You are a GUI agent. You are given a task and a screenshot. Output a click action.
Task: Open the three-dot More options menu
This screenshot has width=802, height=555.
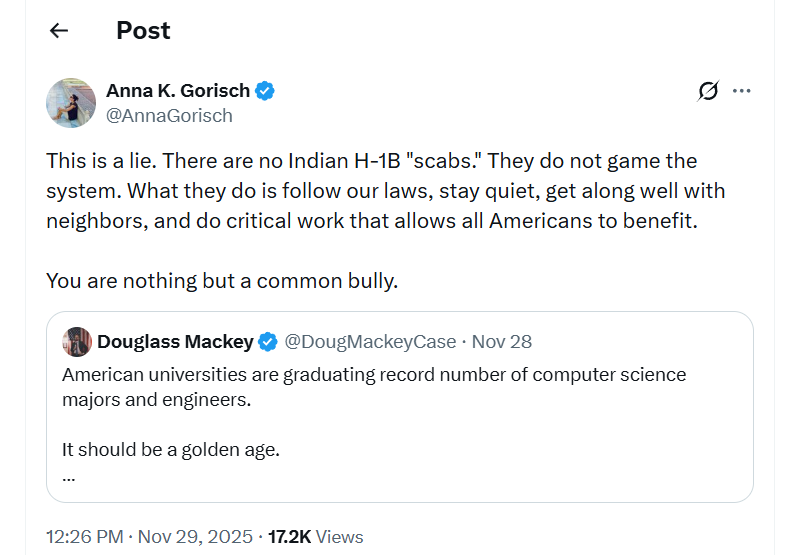point(741,91)
